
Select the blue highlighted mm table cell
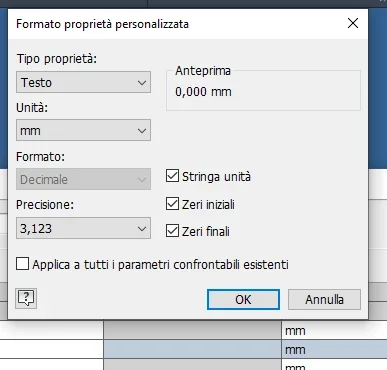point(334,350)
